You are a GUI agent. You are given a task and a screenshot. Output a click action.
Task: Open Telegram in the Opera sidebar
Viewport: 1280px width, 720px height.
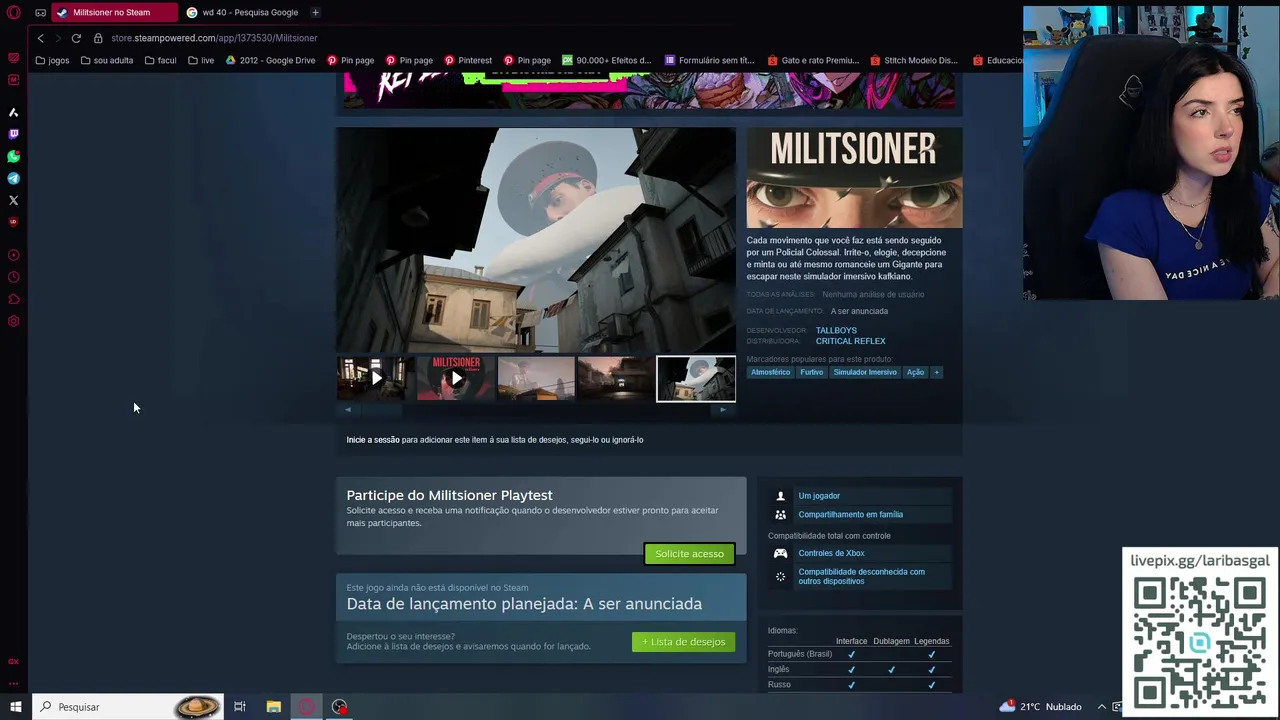click(14, 178)
